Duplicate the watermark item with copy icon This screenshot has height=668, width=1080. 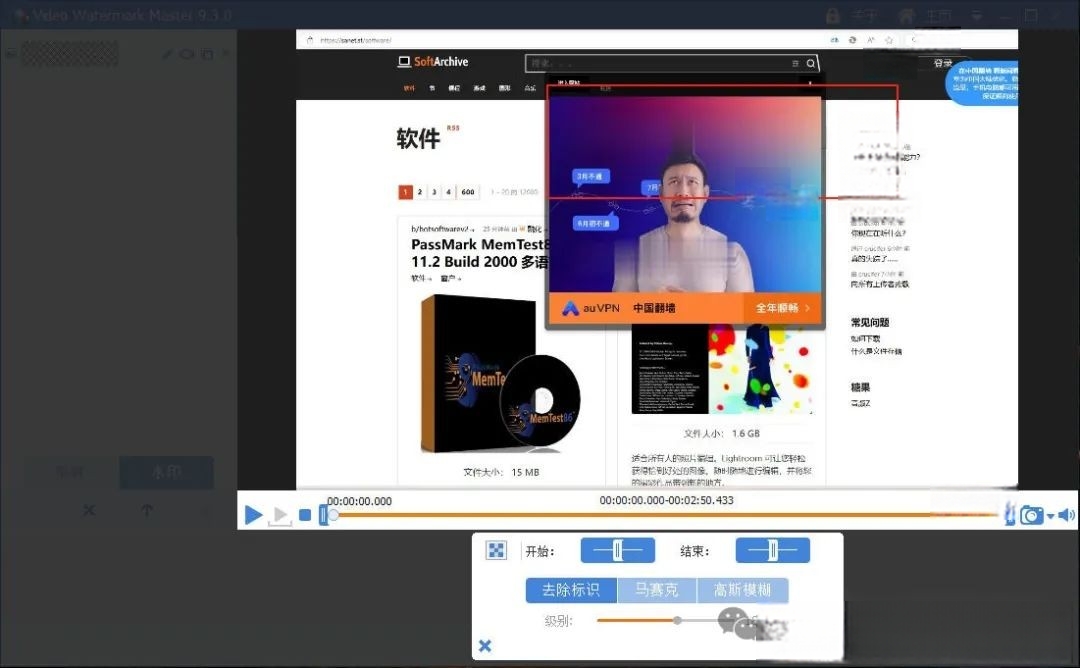(x=207, y=54)
